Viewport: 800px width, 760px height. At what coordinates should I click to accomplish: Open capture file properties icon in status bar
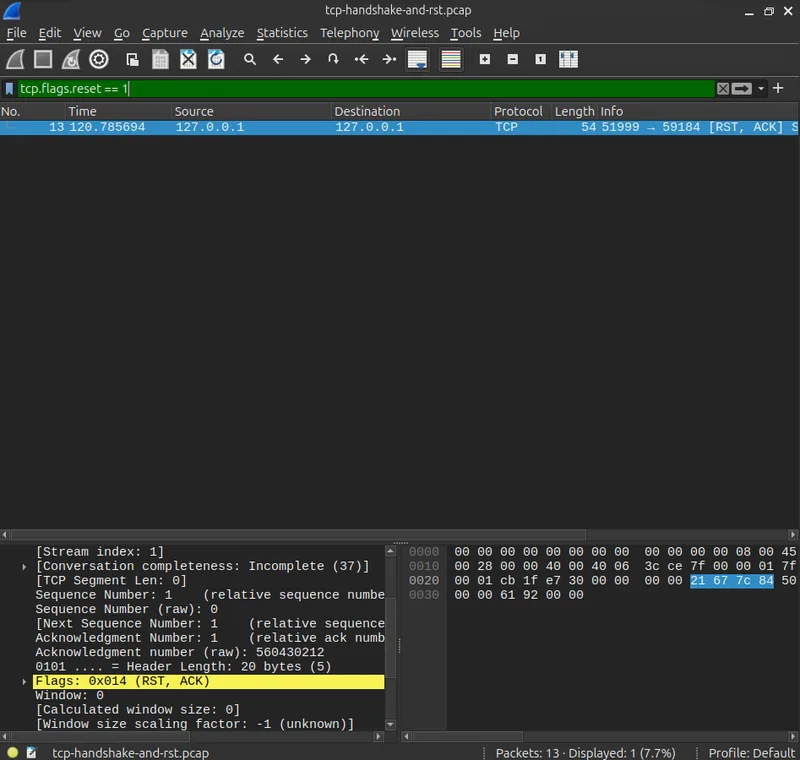coord(32,752)
